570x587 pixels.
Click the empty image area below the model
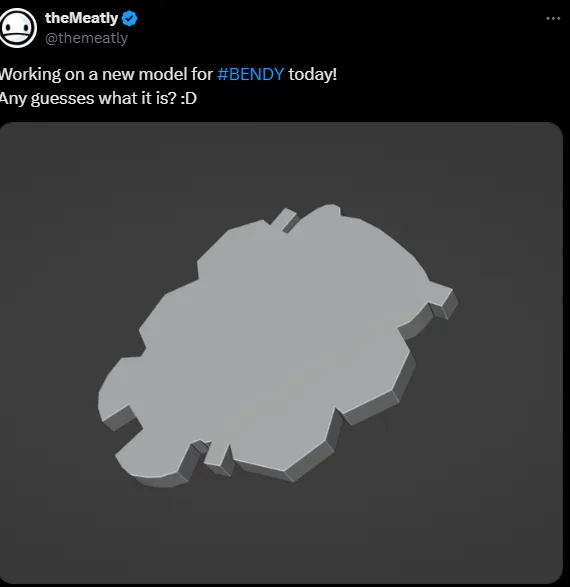281,535
